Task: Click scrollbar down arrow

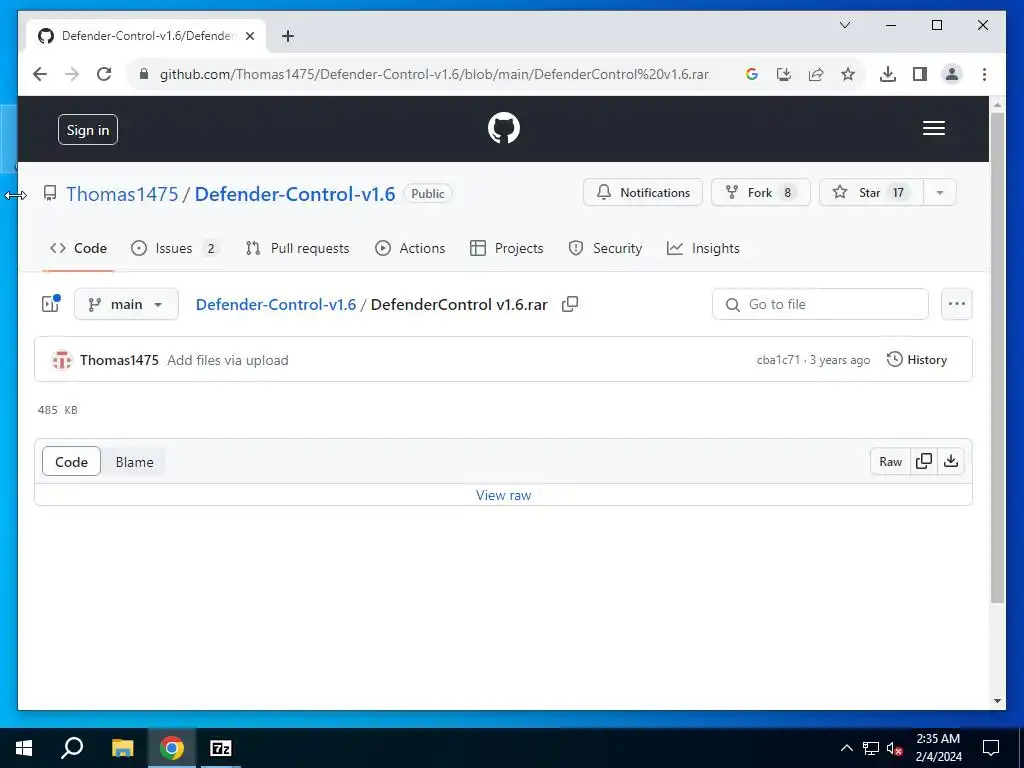Action: [x=997, y=701]
